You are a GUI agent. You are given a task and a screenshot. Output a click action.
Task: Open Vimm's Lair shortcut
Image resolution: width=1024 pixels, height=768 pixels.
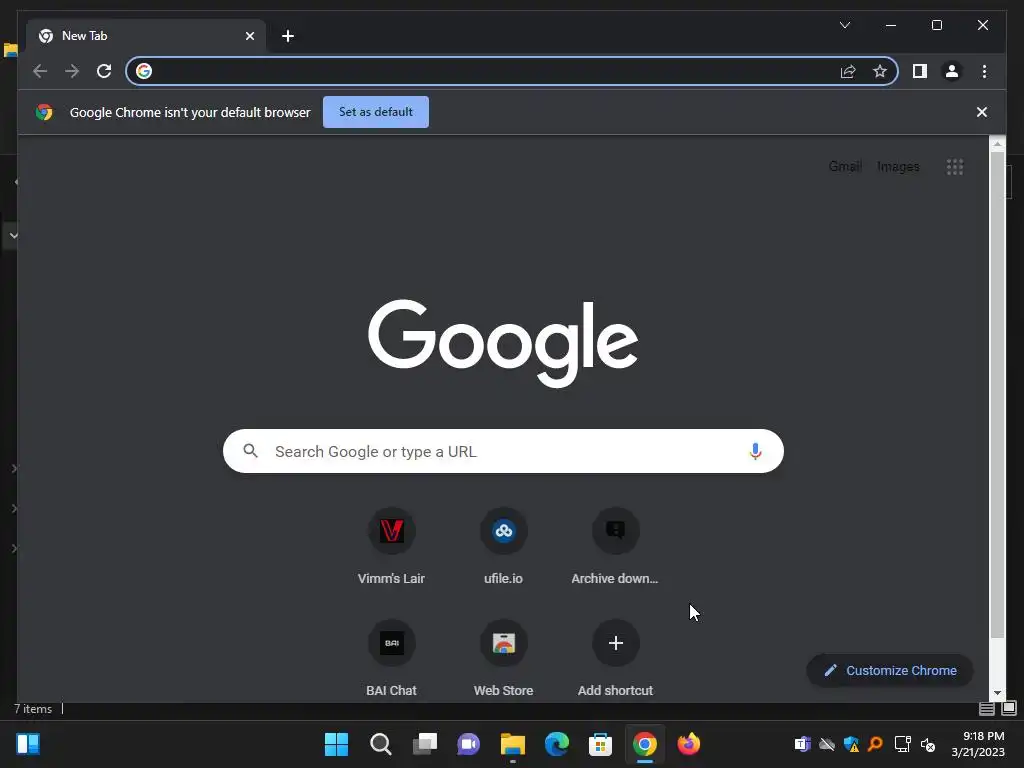click(x=391, y=546)
